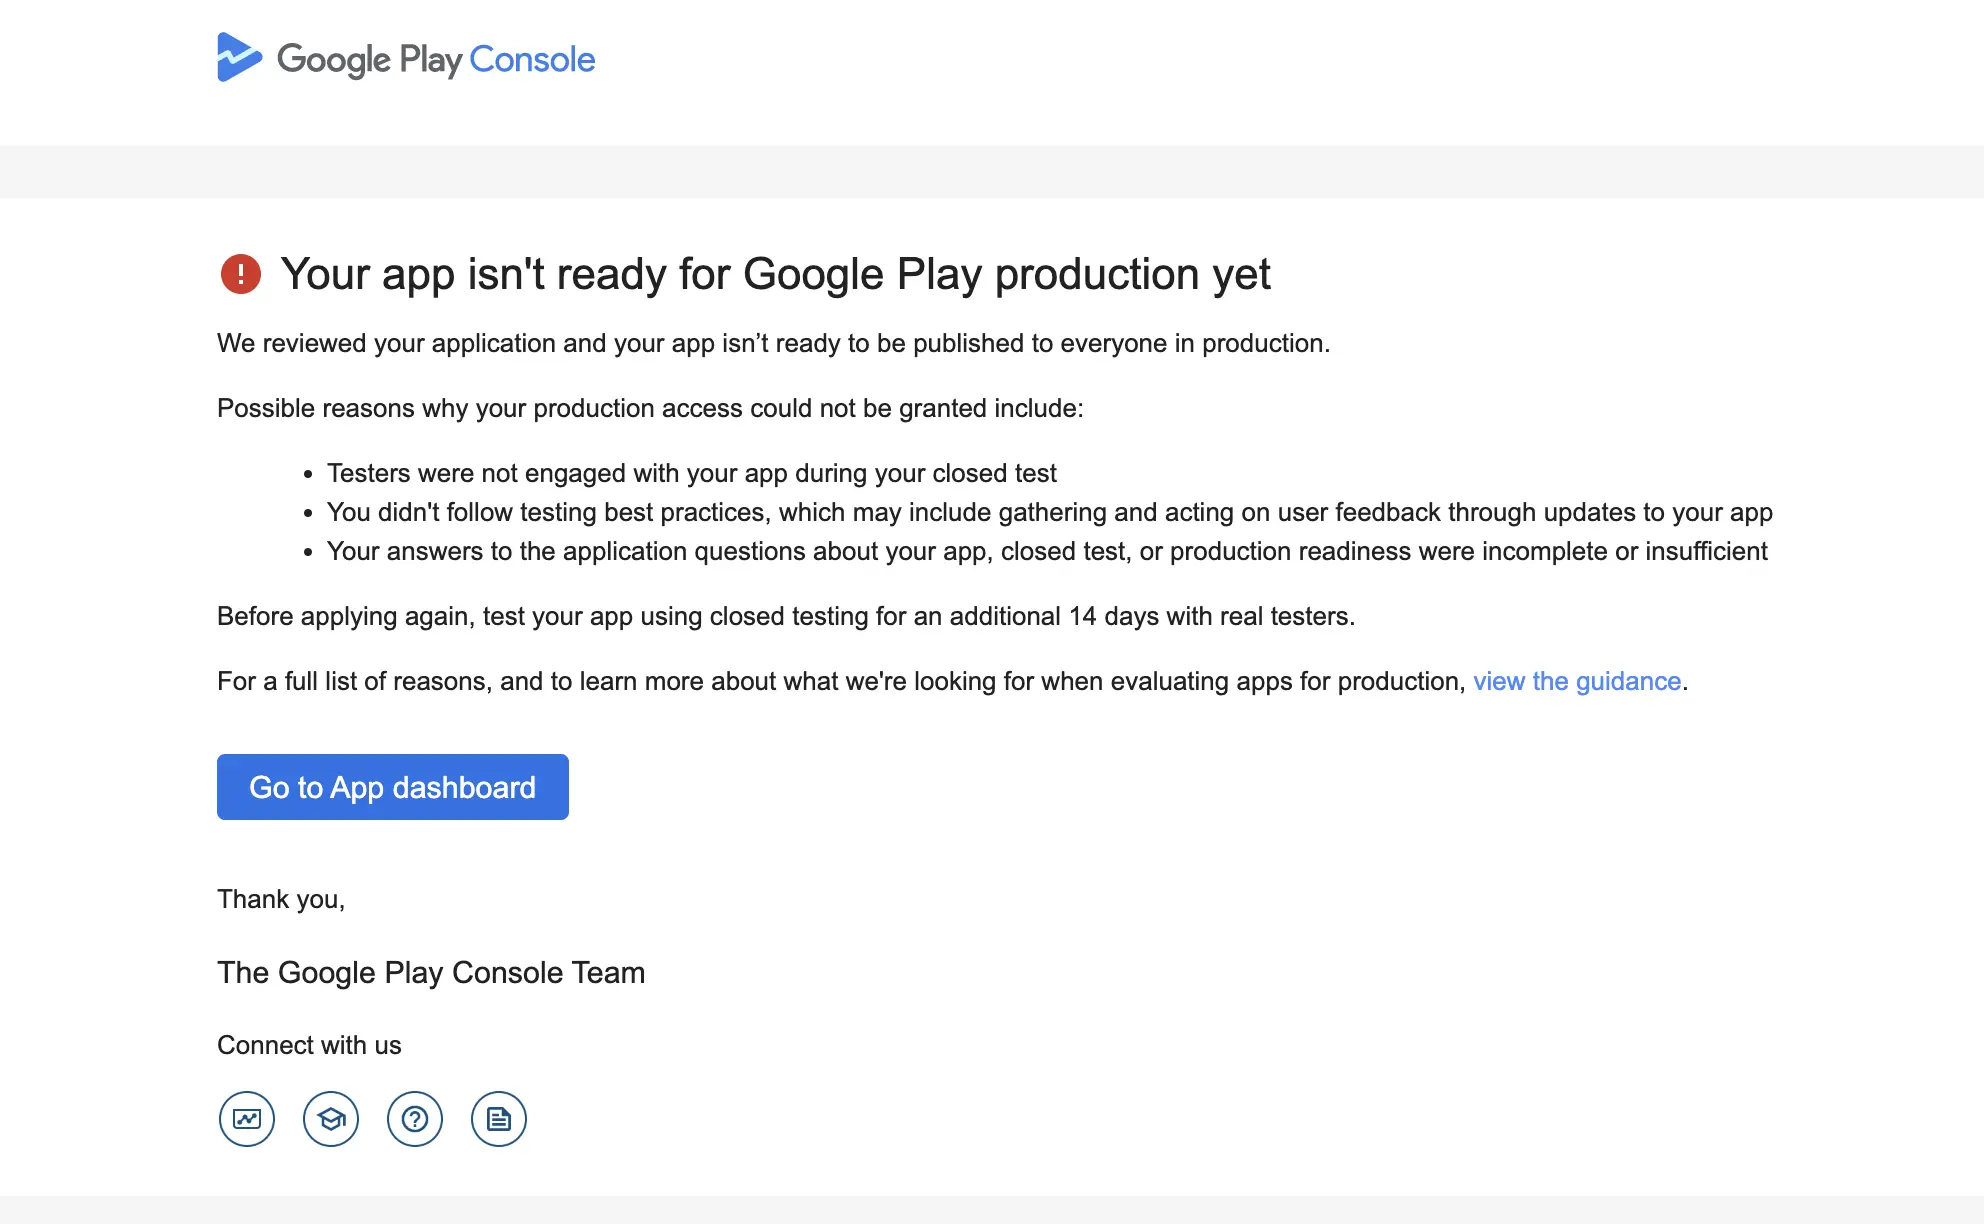This screenshot has width=1984, height=1224.
Task: Follow the 'view the guidance' link
Action: [1576, 681]
